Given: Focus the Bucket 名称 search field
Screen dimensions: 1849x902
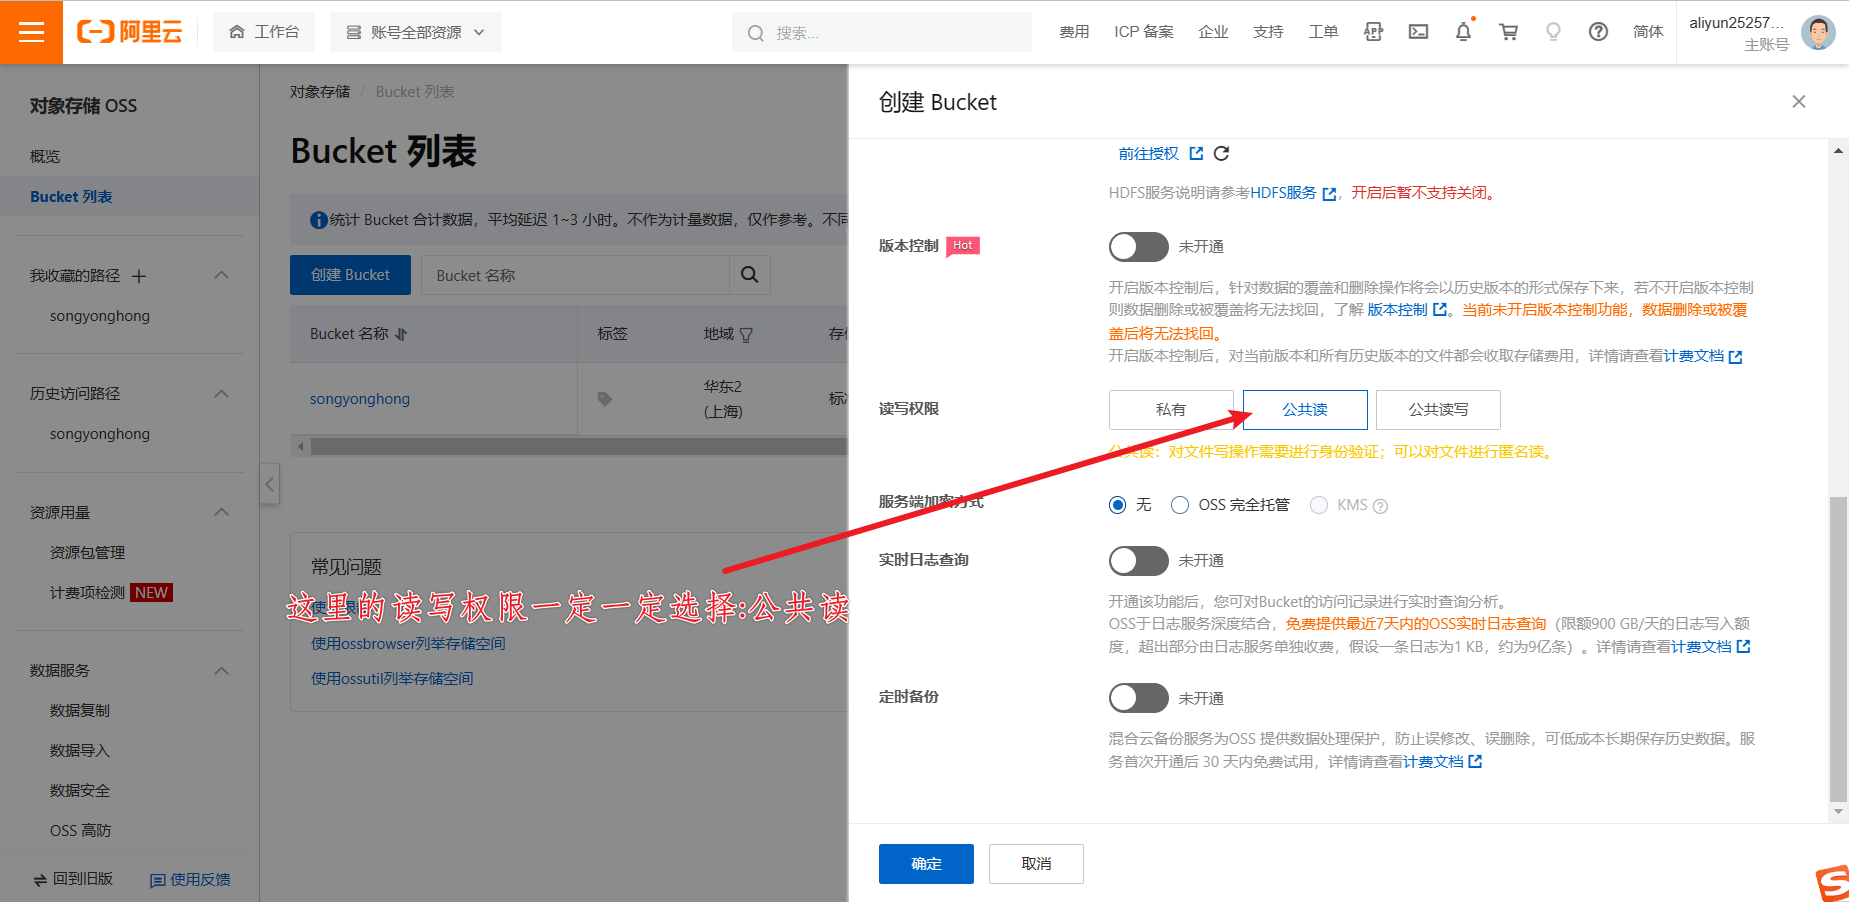Looking at the screenshot, I should pos(575,275).
